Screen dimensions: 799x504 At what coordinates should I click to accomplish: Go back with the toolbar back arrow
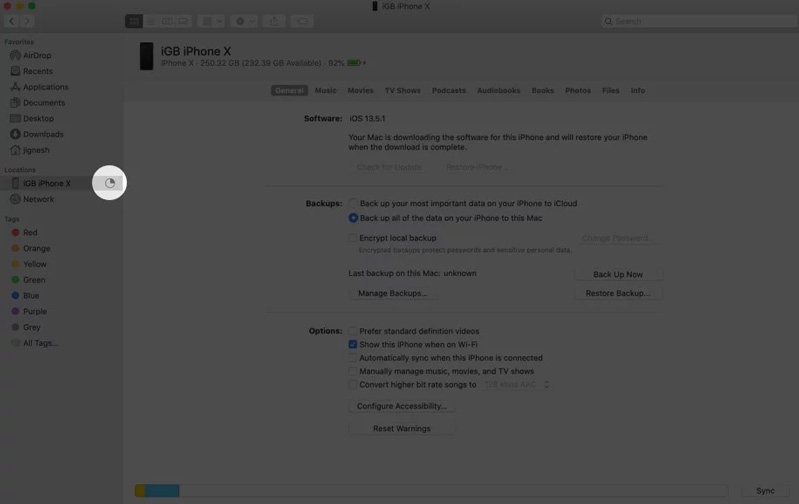coord(11,21)
